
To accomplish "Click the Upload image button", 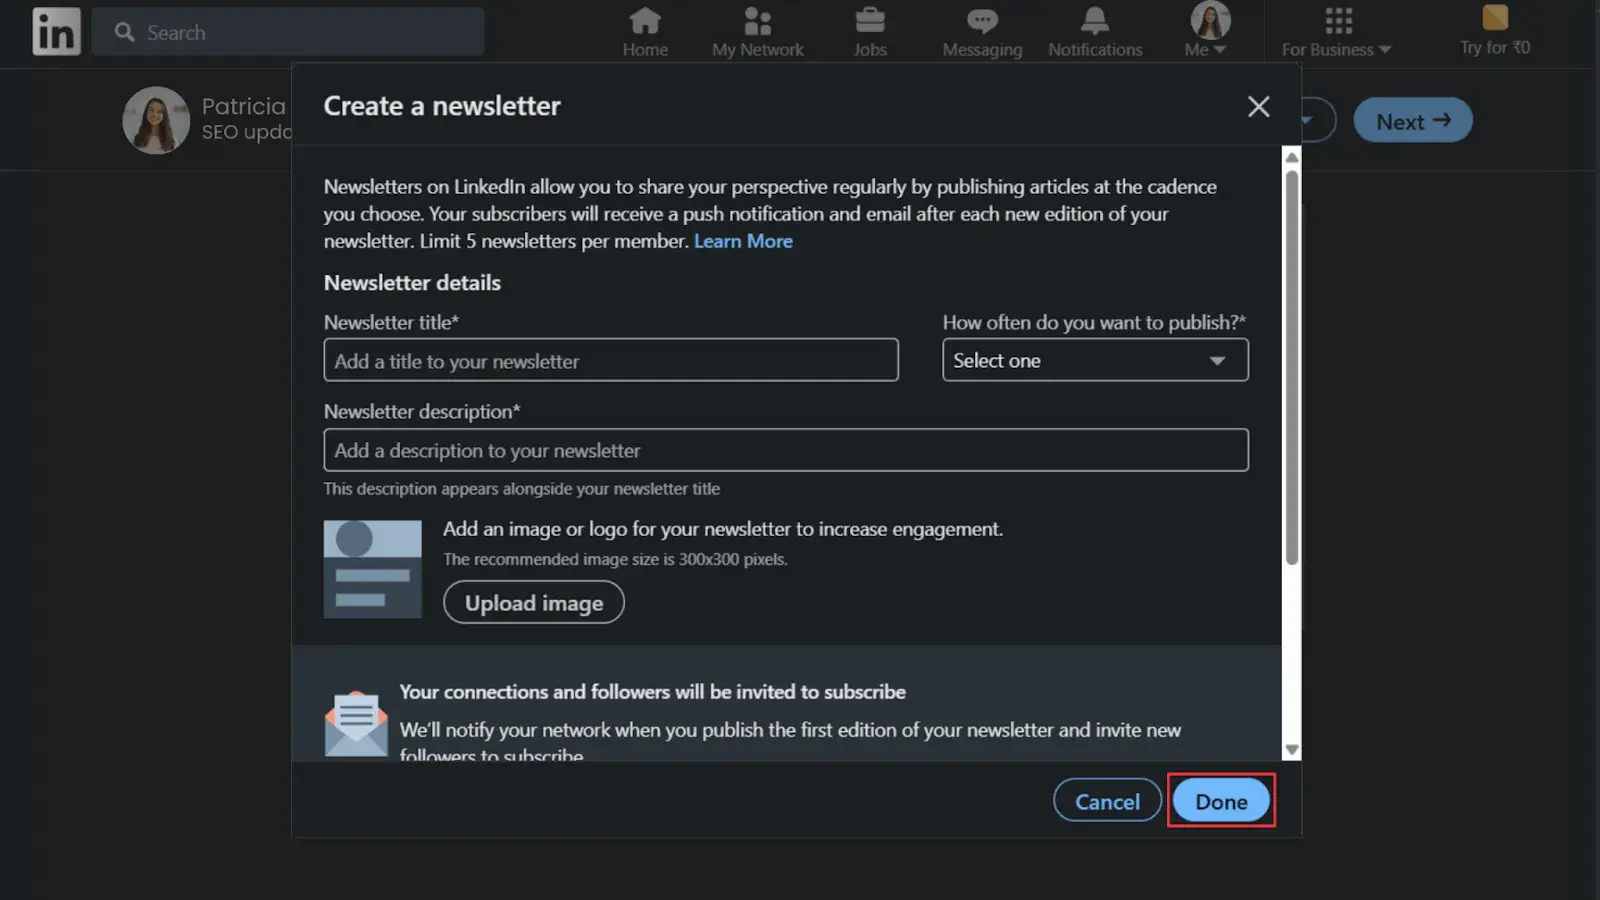I will coord(533,602).
